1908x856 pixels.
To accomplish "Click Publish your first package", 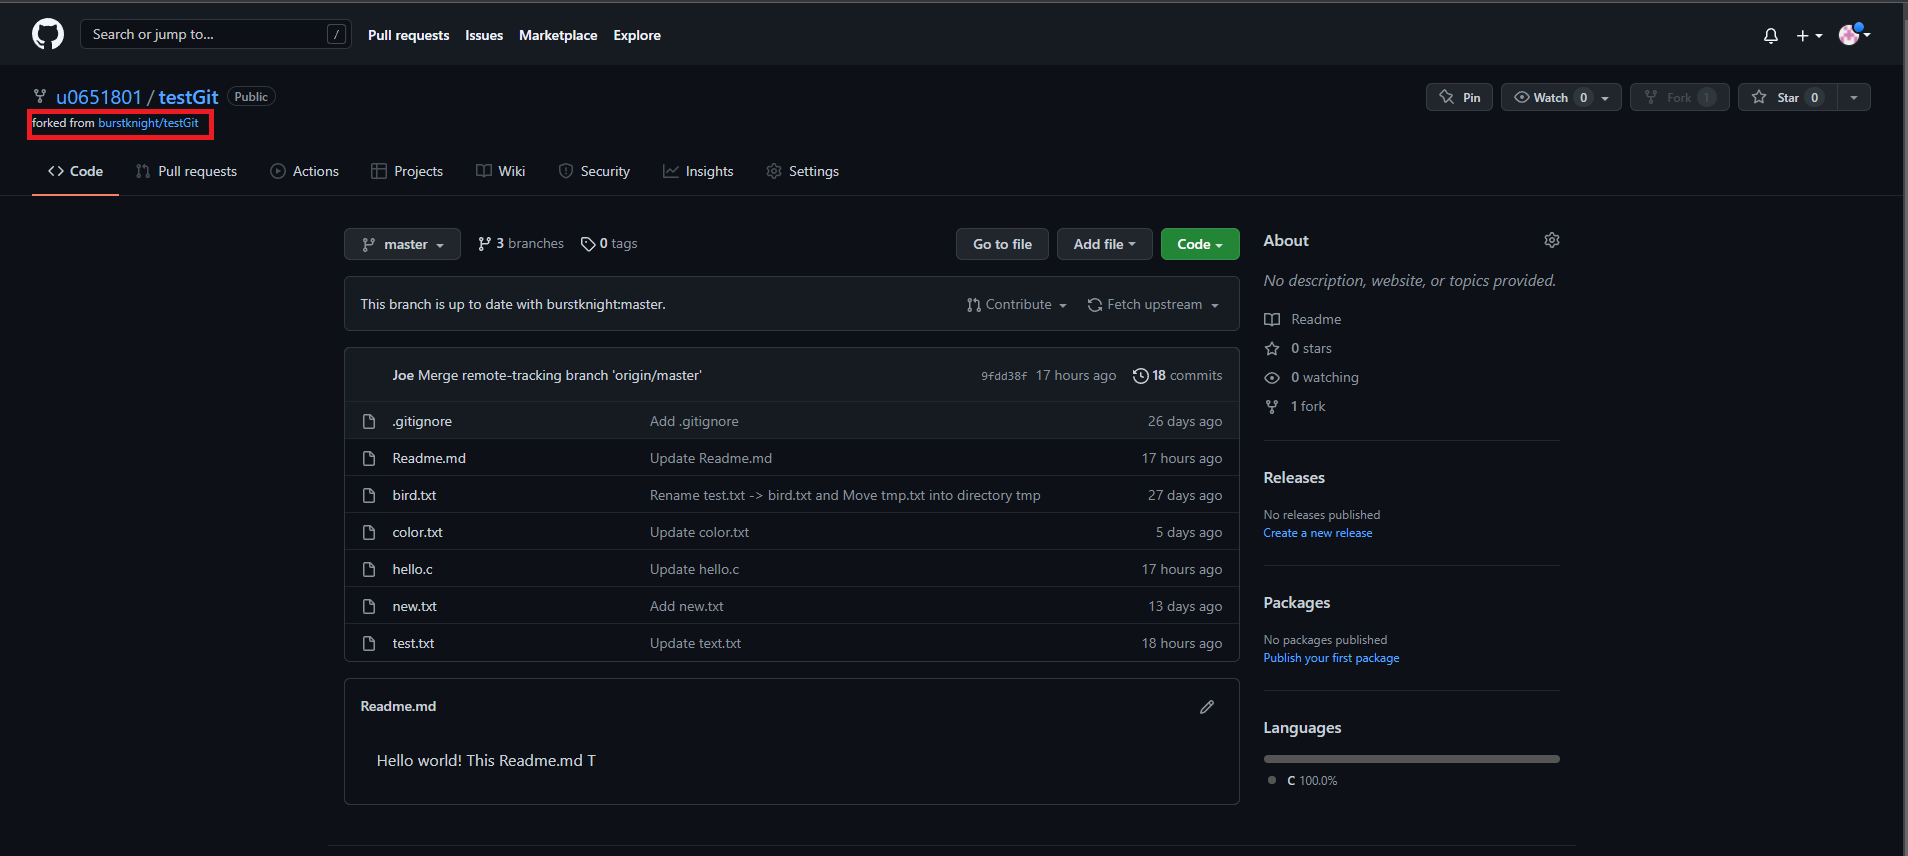I will click(1331, 658).
